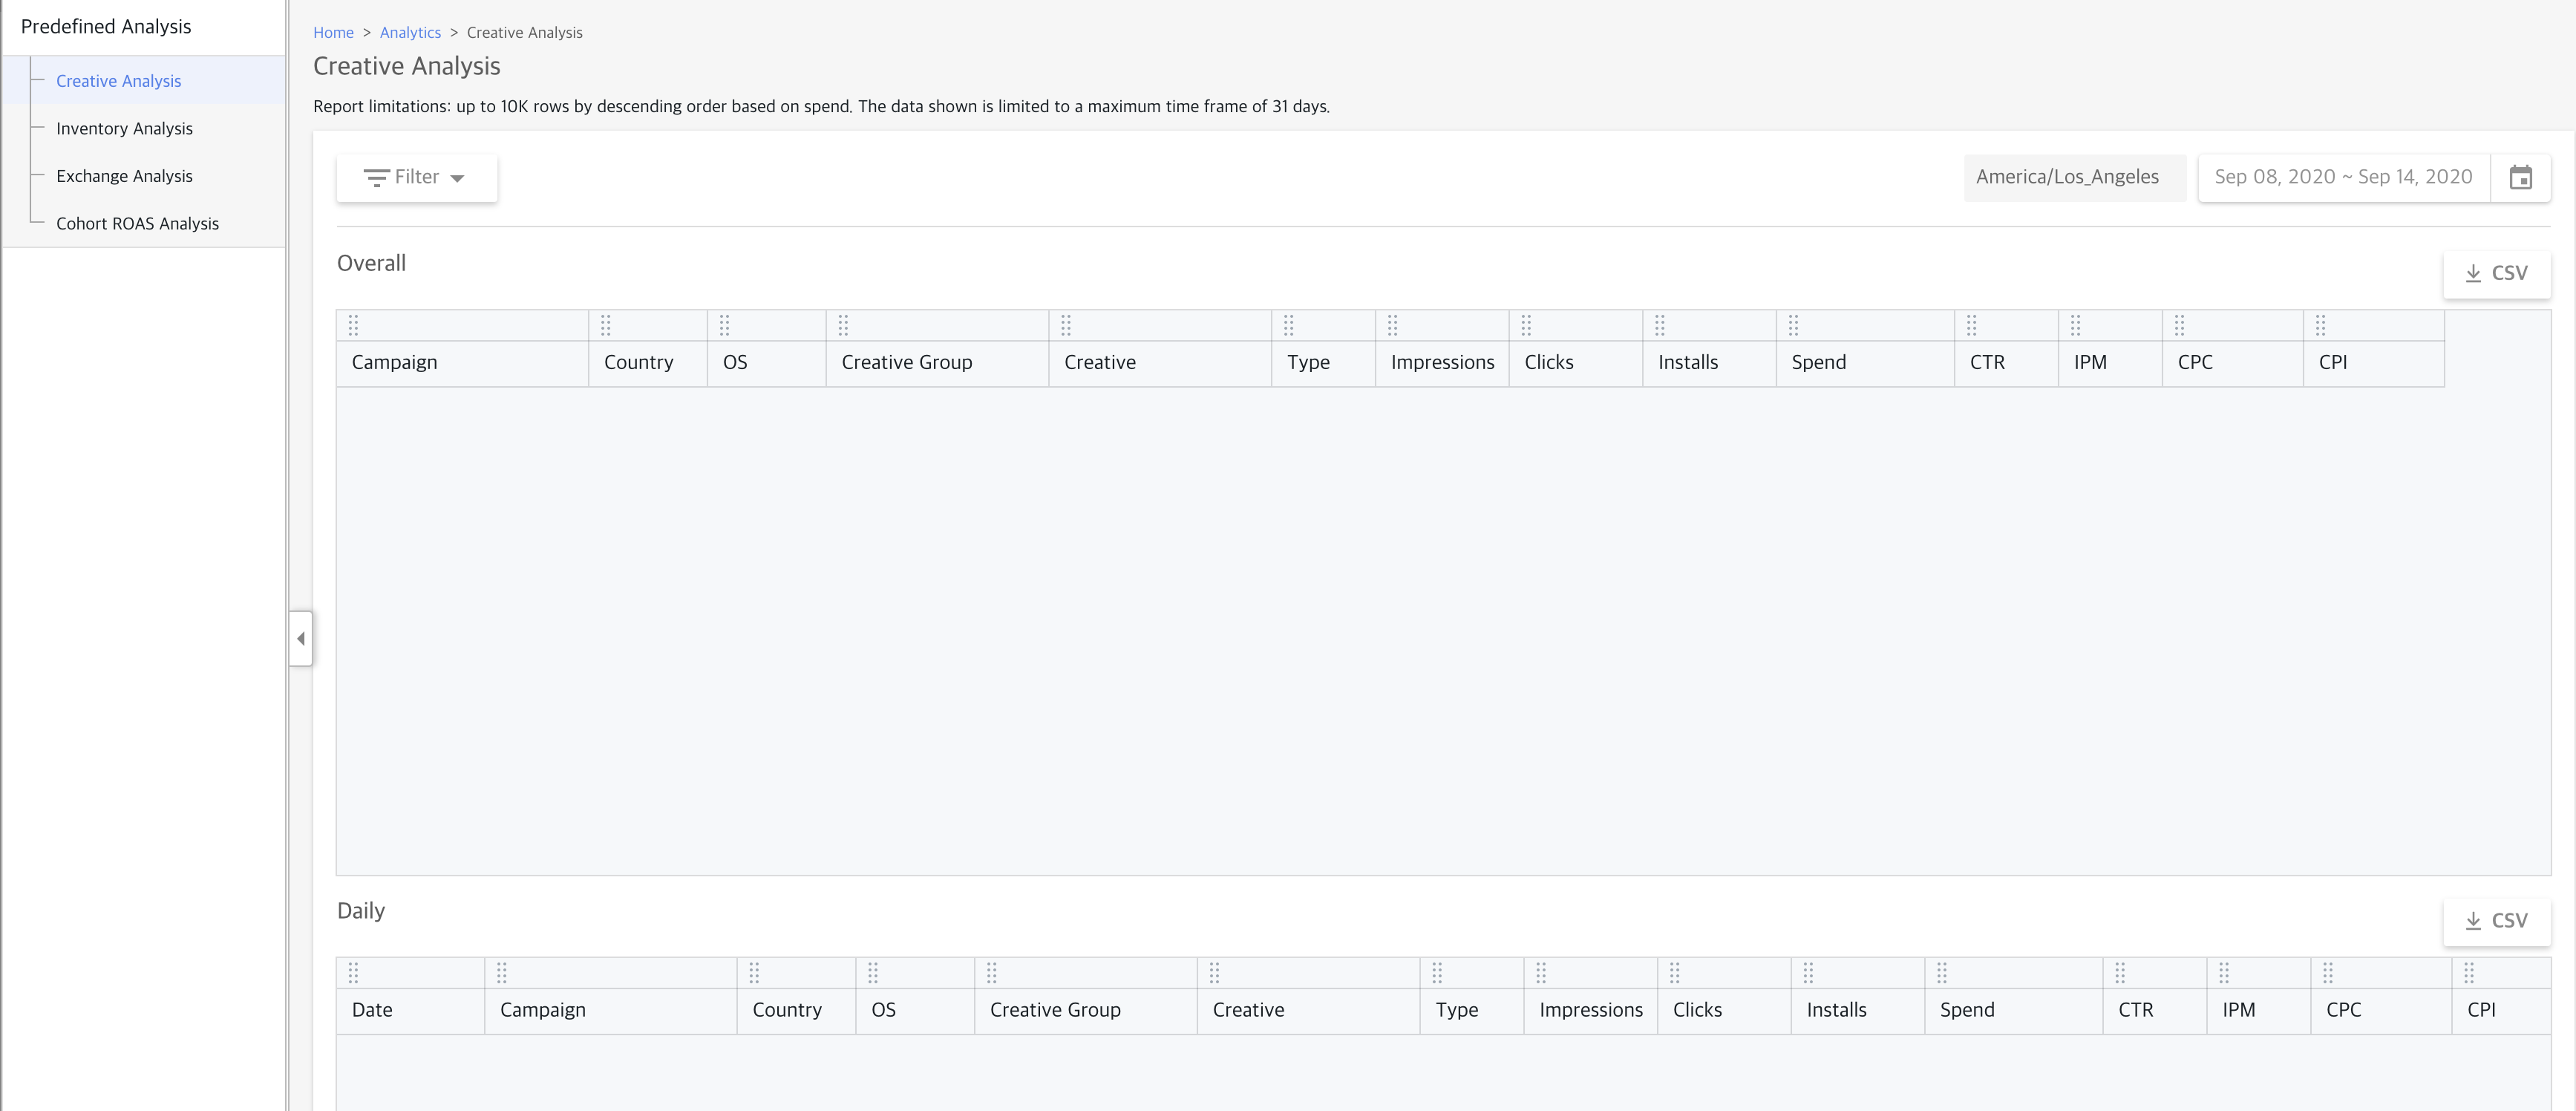The height and width of the screenshot is (1111, 2576).
Task: Download Daily table as CSV
Action: [x=2496, y=920]
